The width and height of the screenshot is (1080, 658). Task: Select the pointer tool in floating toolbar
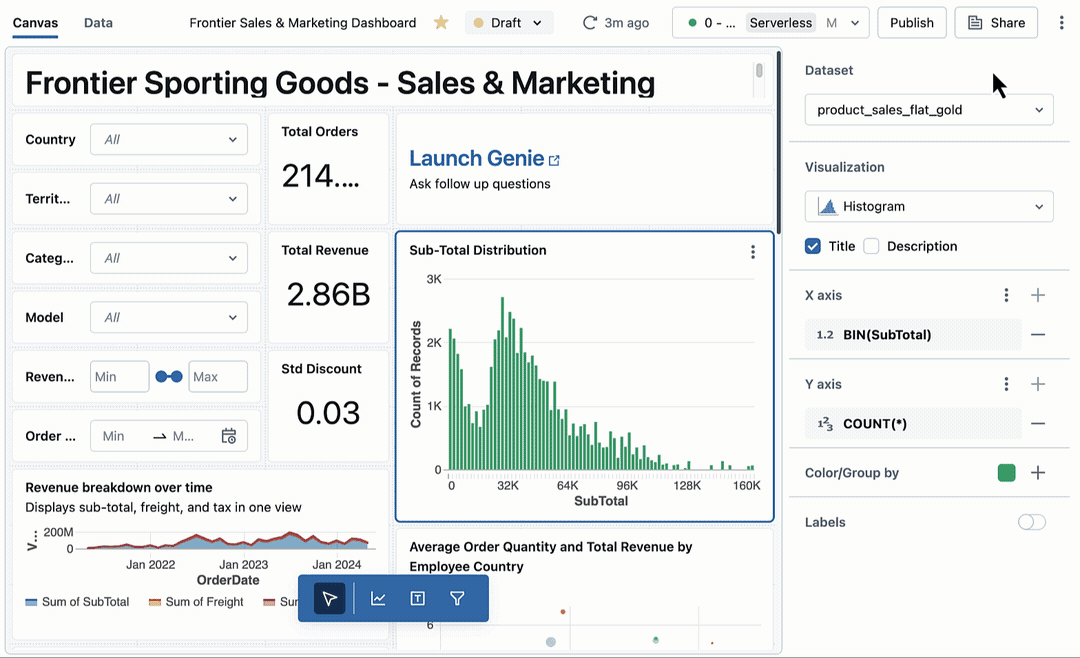pos(329,599)
